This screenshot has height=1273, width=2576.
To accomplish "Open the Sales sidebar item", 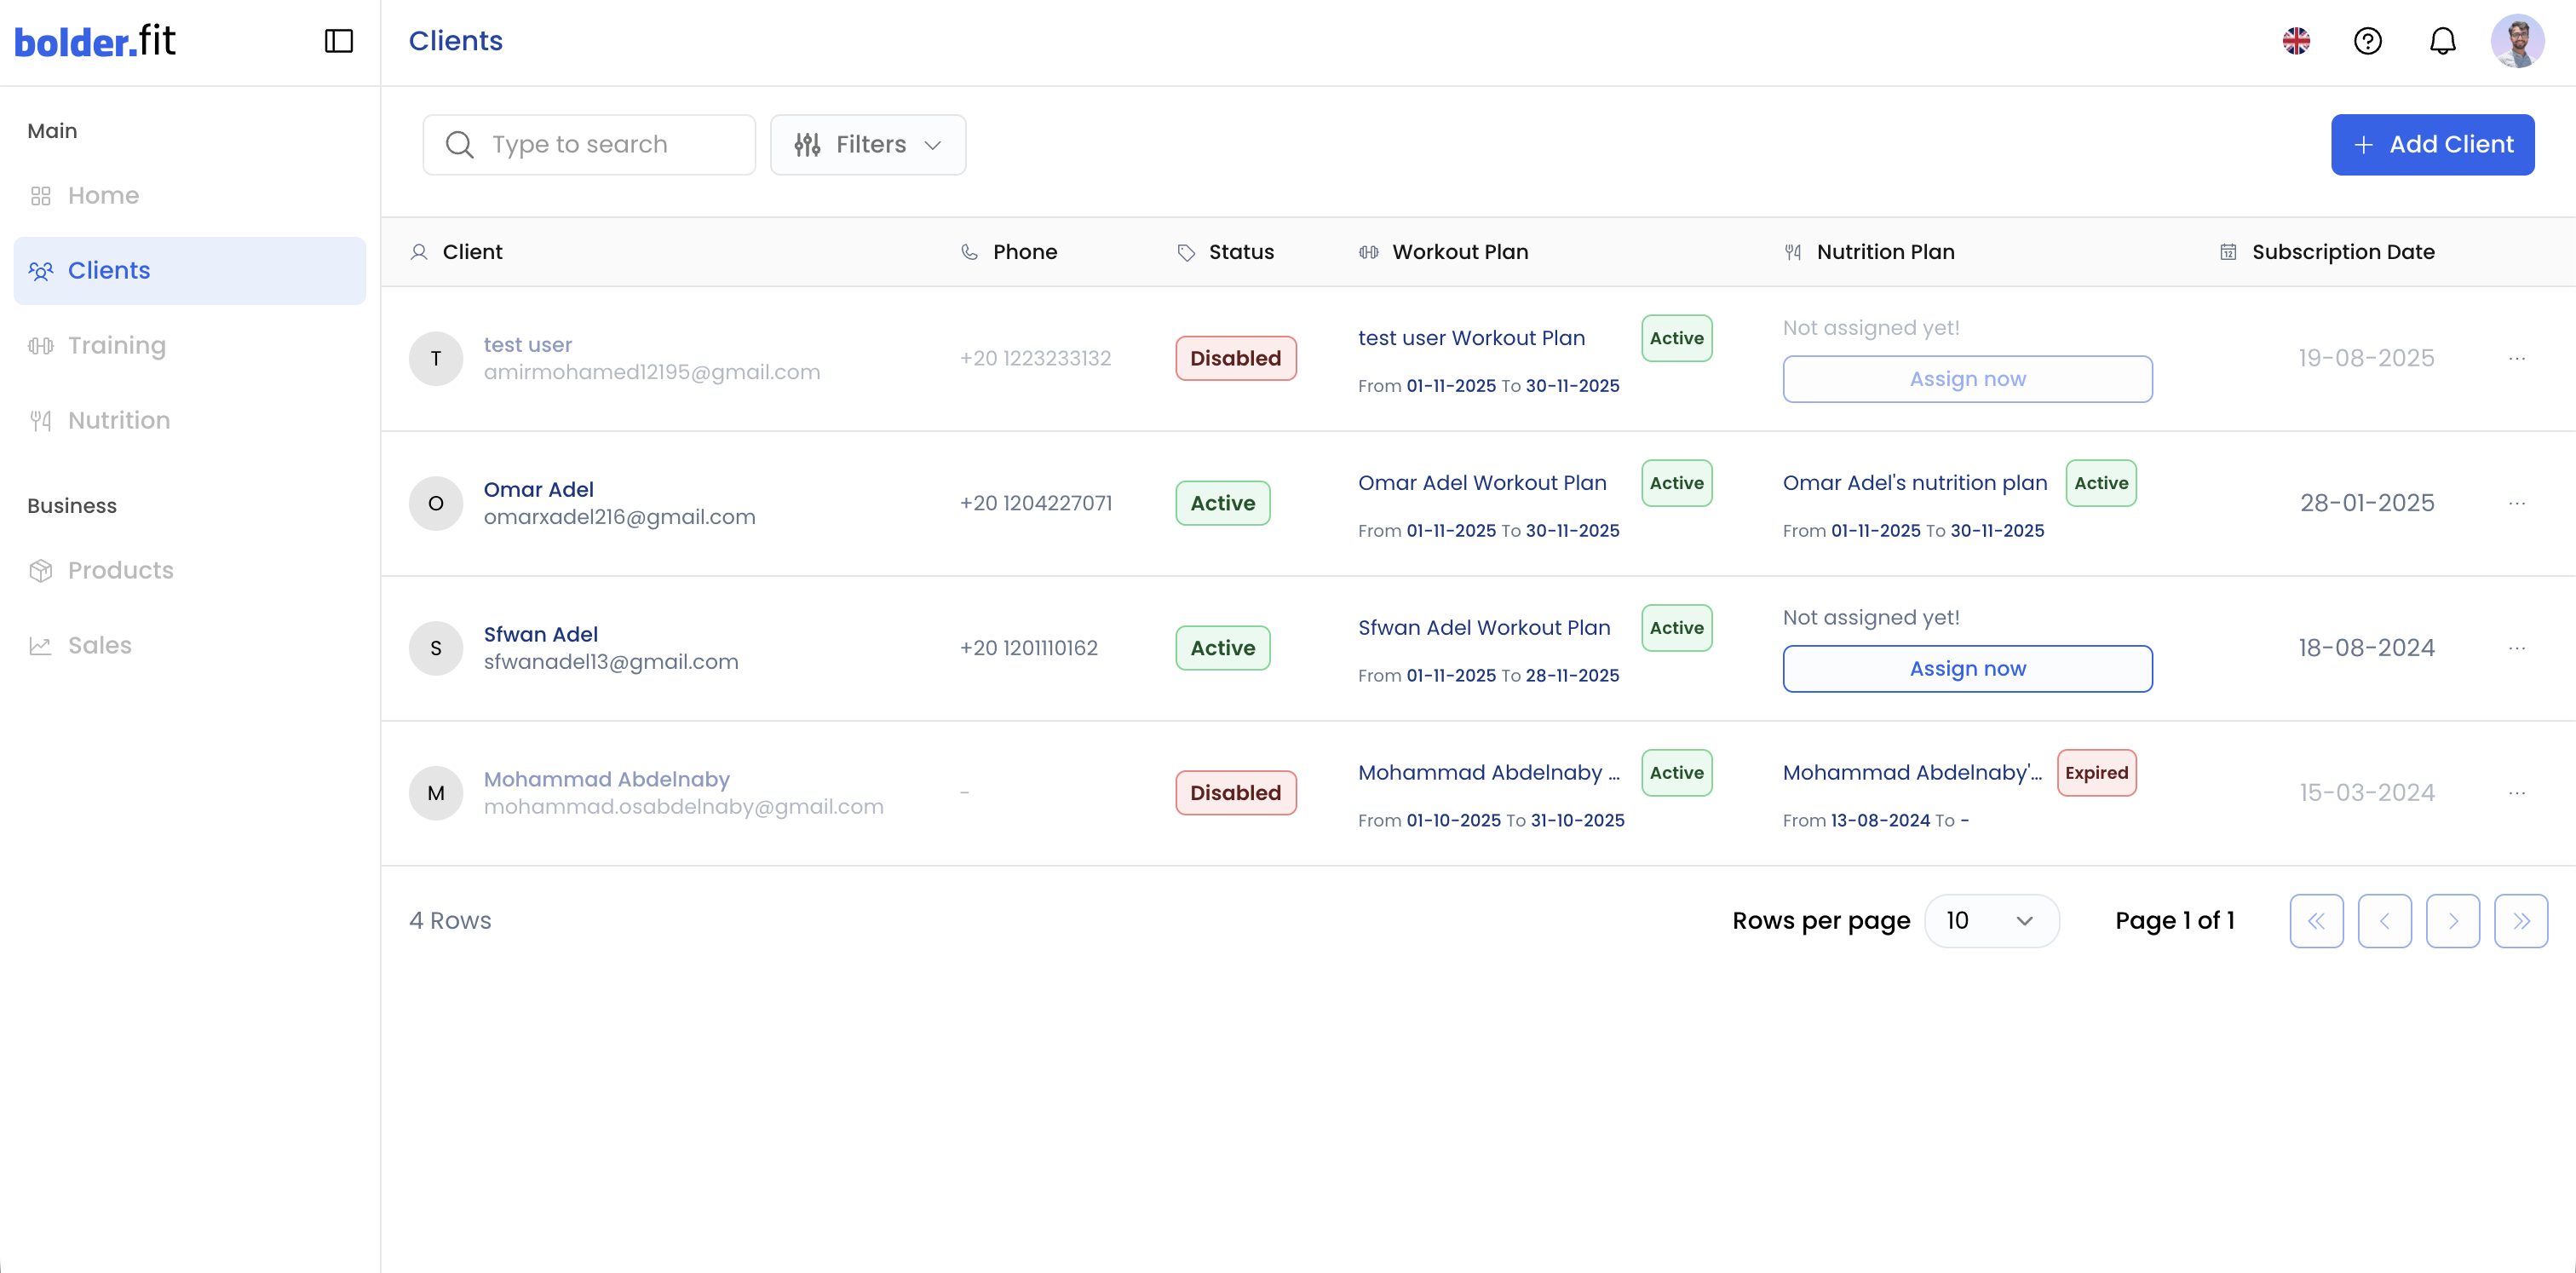I will (99, 645).
